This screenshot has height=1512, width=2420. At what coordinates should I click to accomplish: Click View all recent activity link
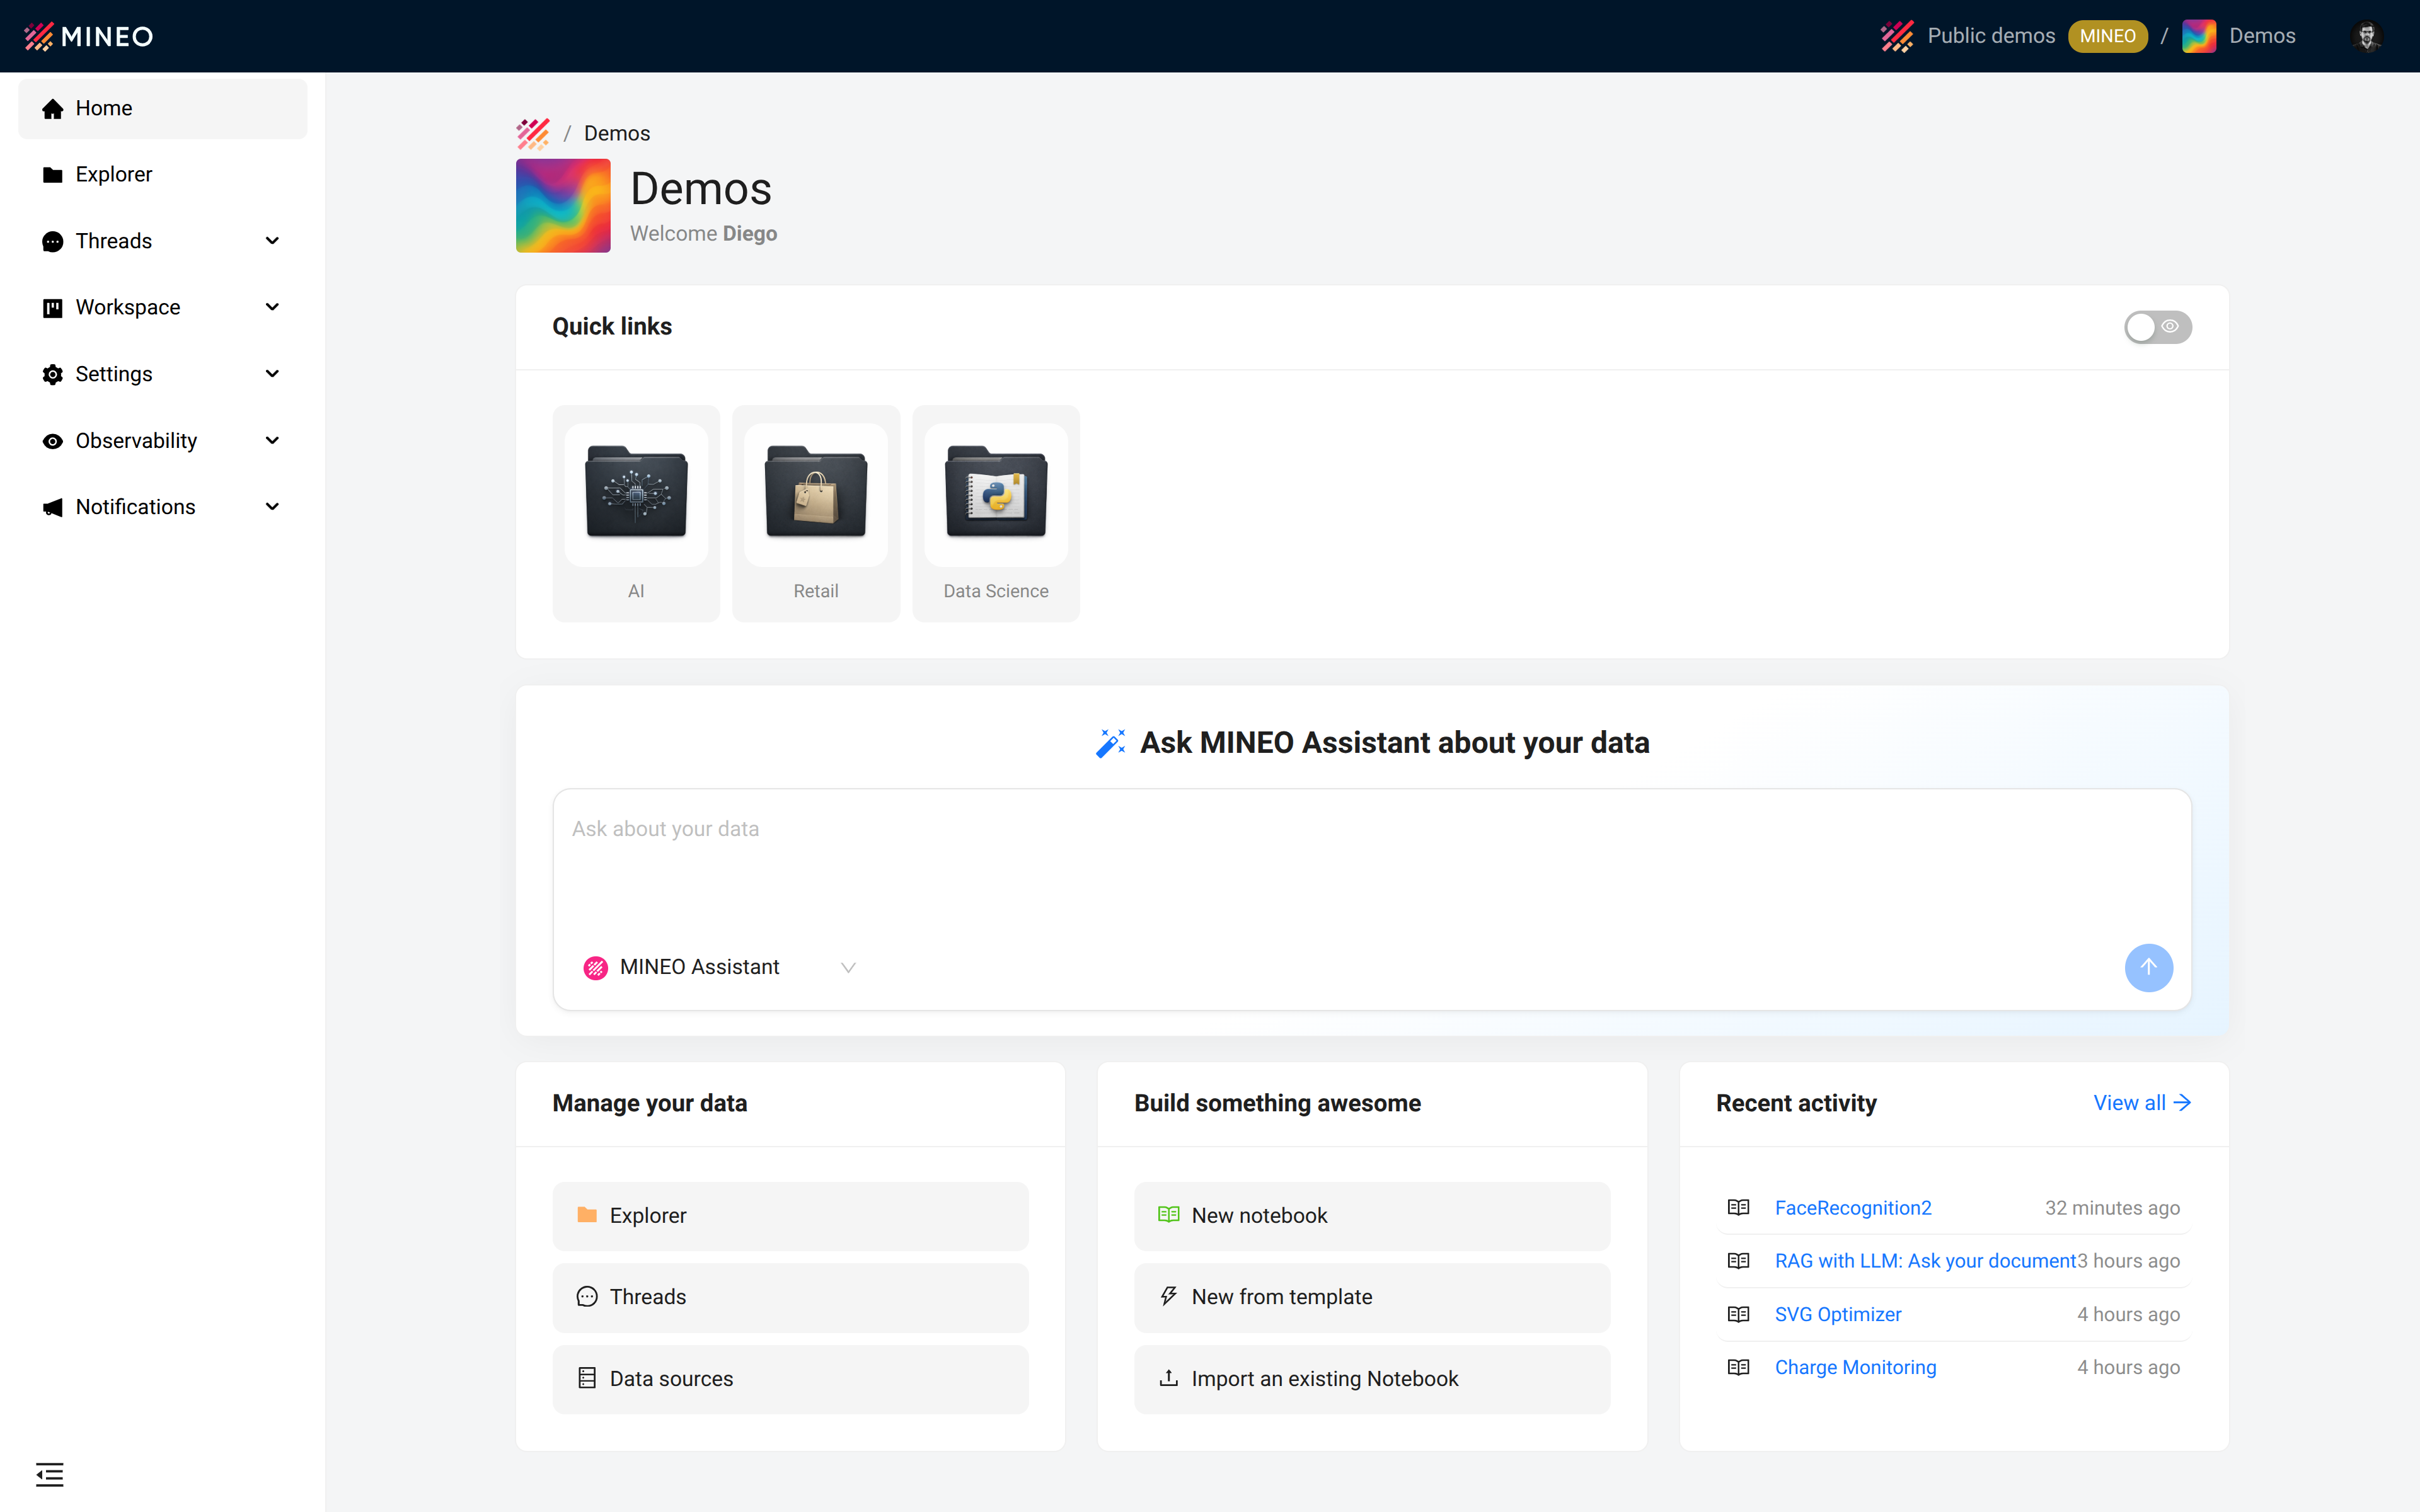[2141, 1102]
